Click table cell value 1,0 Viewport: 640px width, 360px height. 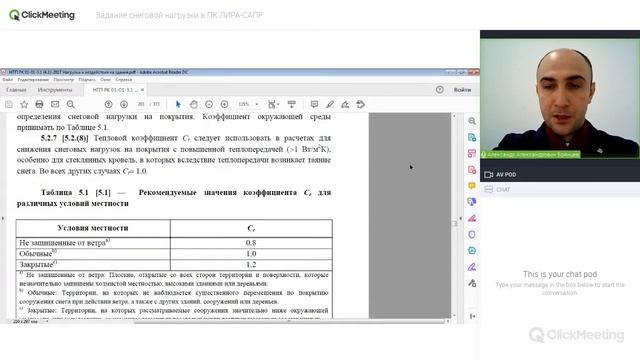pos(251,254)
